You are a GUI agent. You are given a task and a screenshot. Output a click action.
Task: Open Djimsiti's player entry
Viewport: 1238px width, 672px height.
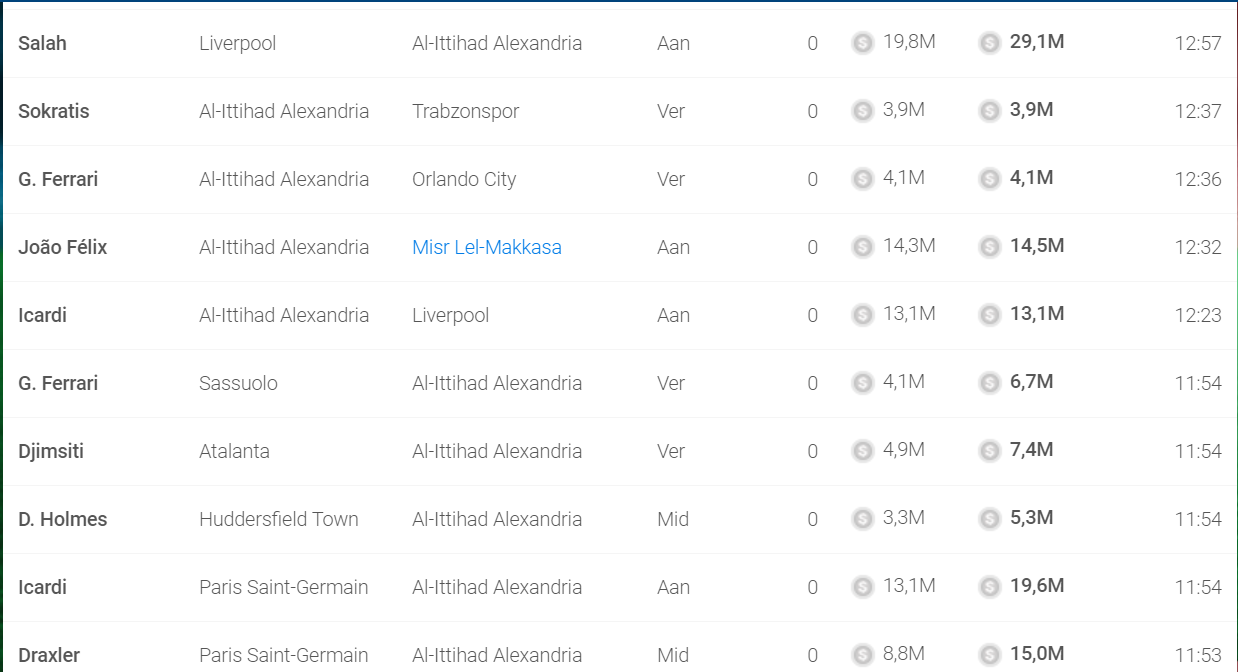click(51, 451)
